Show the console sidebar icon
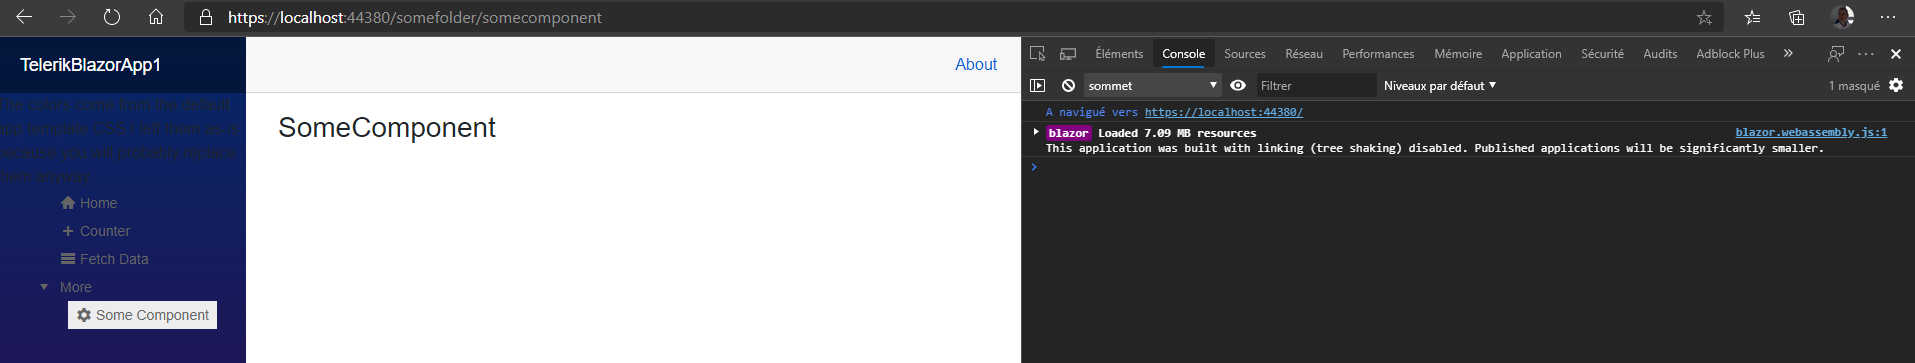This screenshot has width=1915, height=363. (1037, 86)
